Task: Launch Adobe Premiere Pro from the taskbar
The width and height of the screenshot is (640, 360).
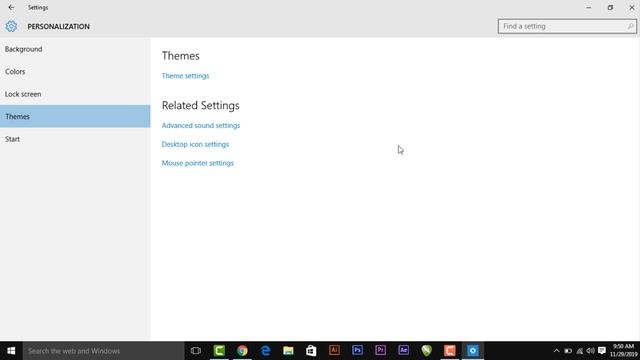Action: pos(380,350)
